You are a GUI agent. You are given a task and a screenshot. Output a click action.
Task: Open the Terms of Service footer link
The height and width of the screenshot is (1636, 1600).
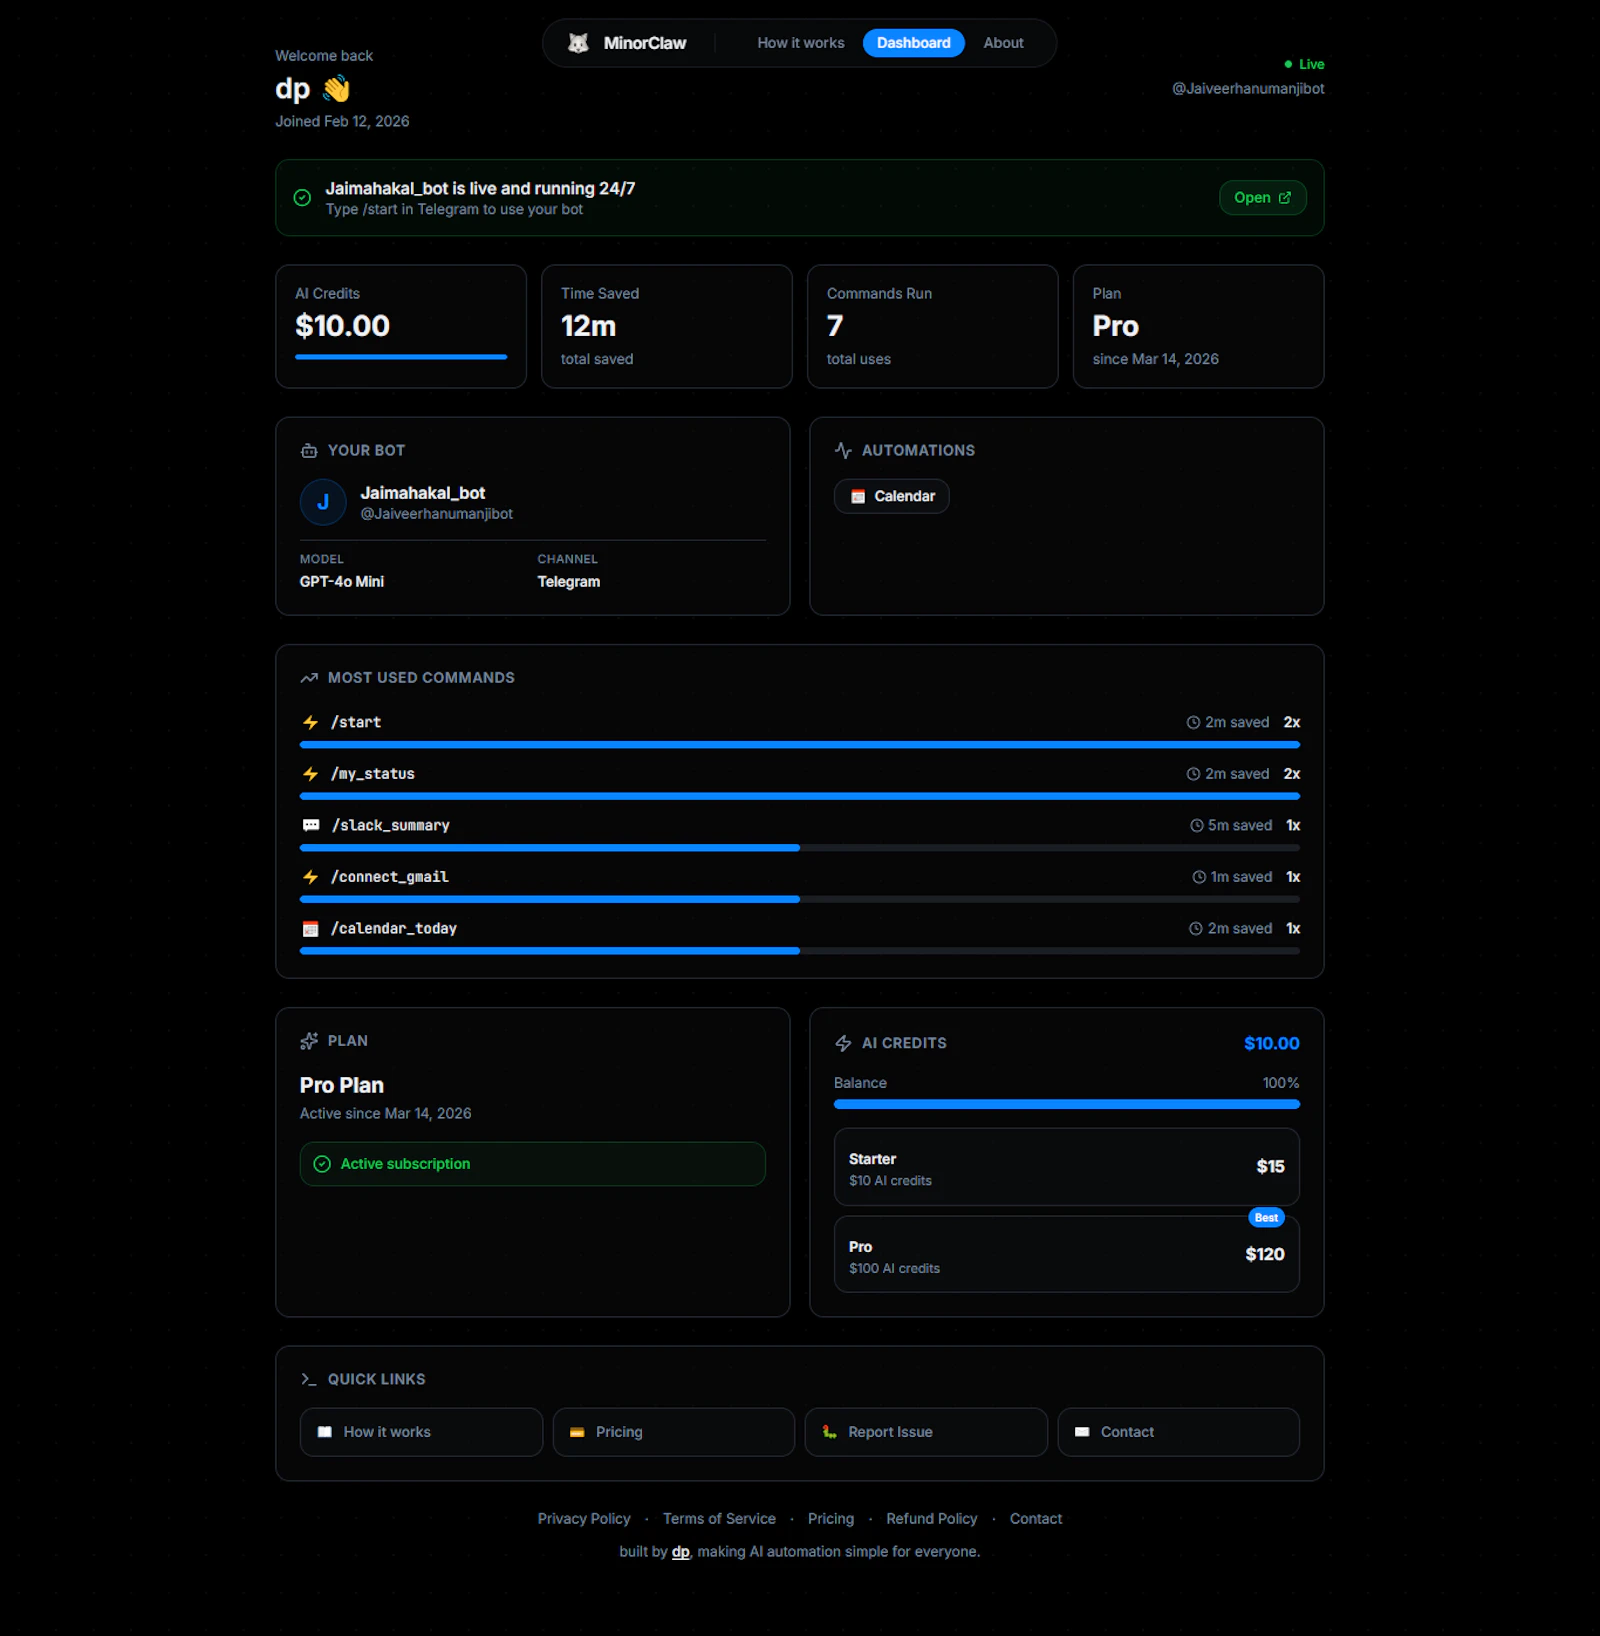[x=719, y=1519]
